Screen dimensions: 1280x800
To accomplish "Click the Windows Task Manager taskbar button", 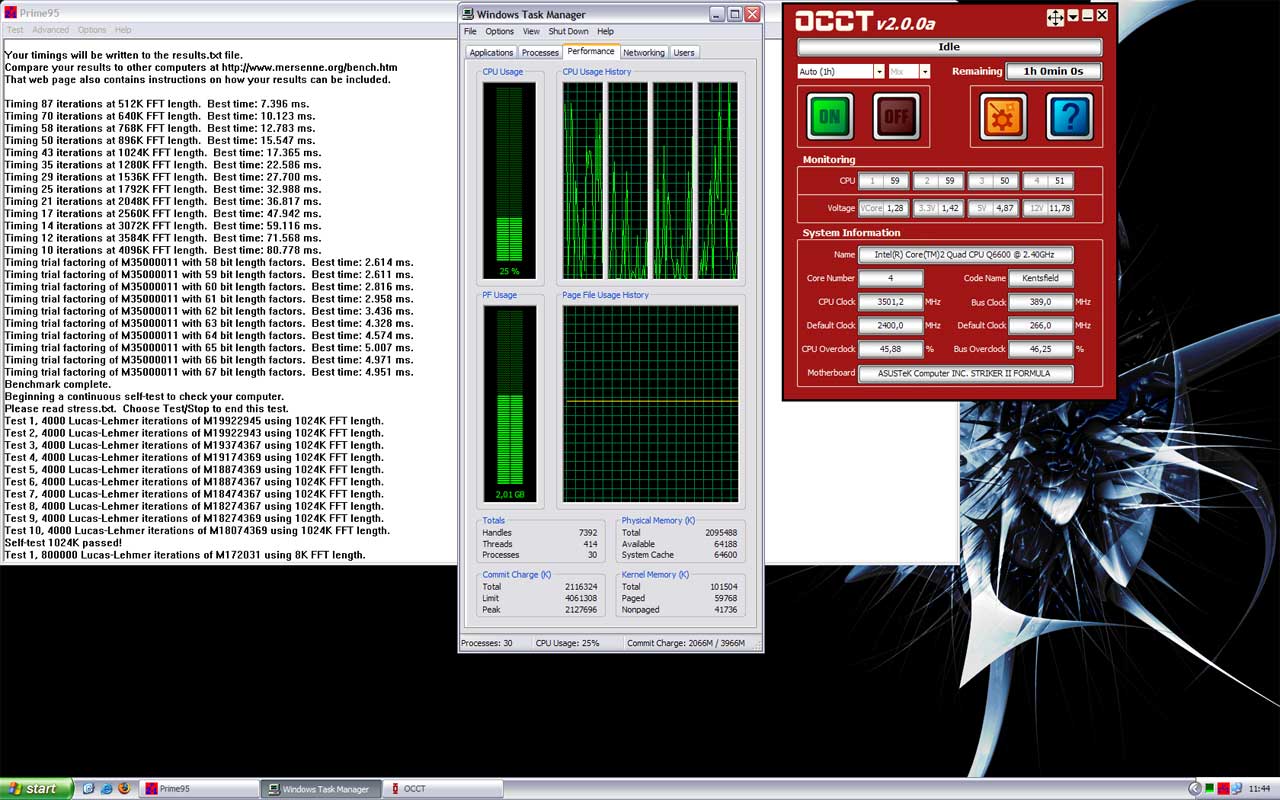I will click(320, 788).
